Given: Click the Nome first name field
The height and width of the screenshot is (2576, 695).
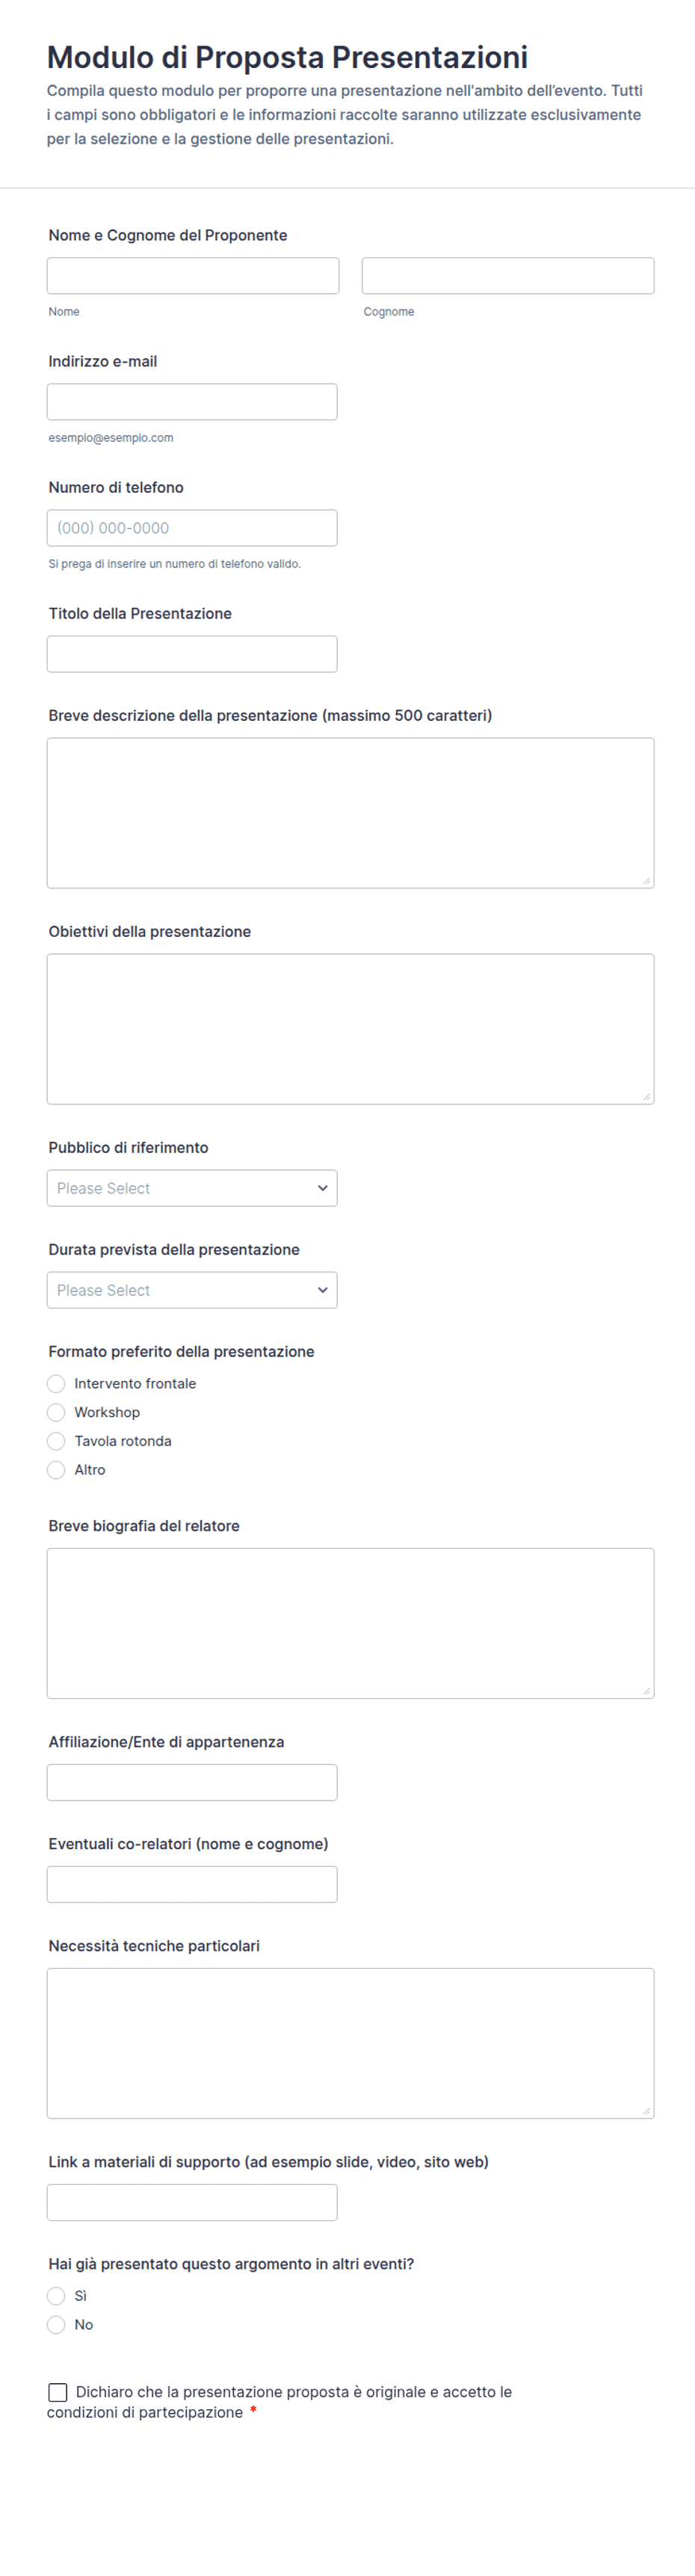Looking at the screenshot, I should pyautogui.click(x=193, y=276).
